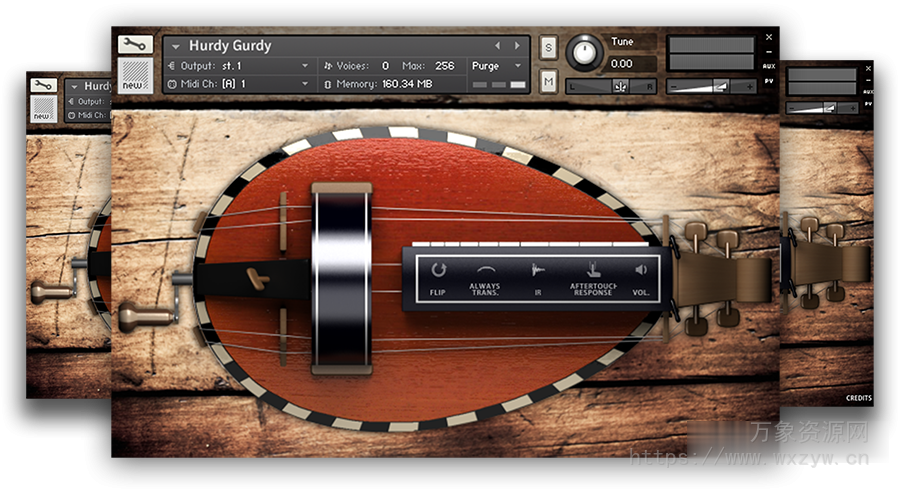Close the back-right instrument with X
The height and width of the screenshot is (492, 900).
868,68
